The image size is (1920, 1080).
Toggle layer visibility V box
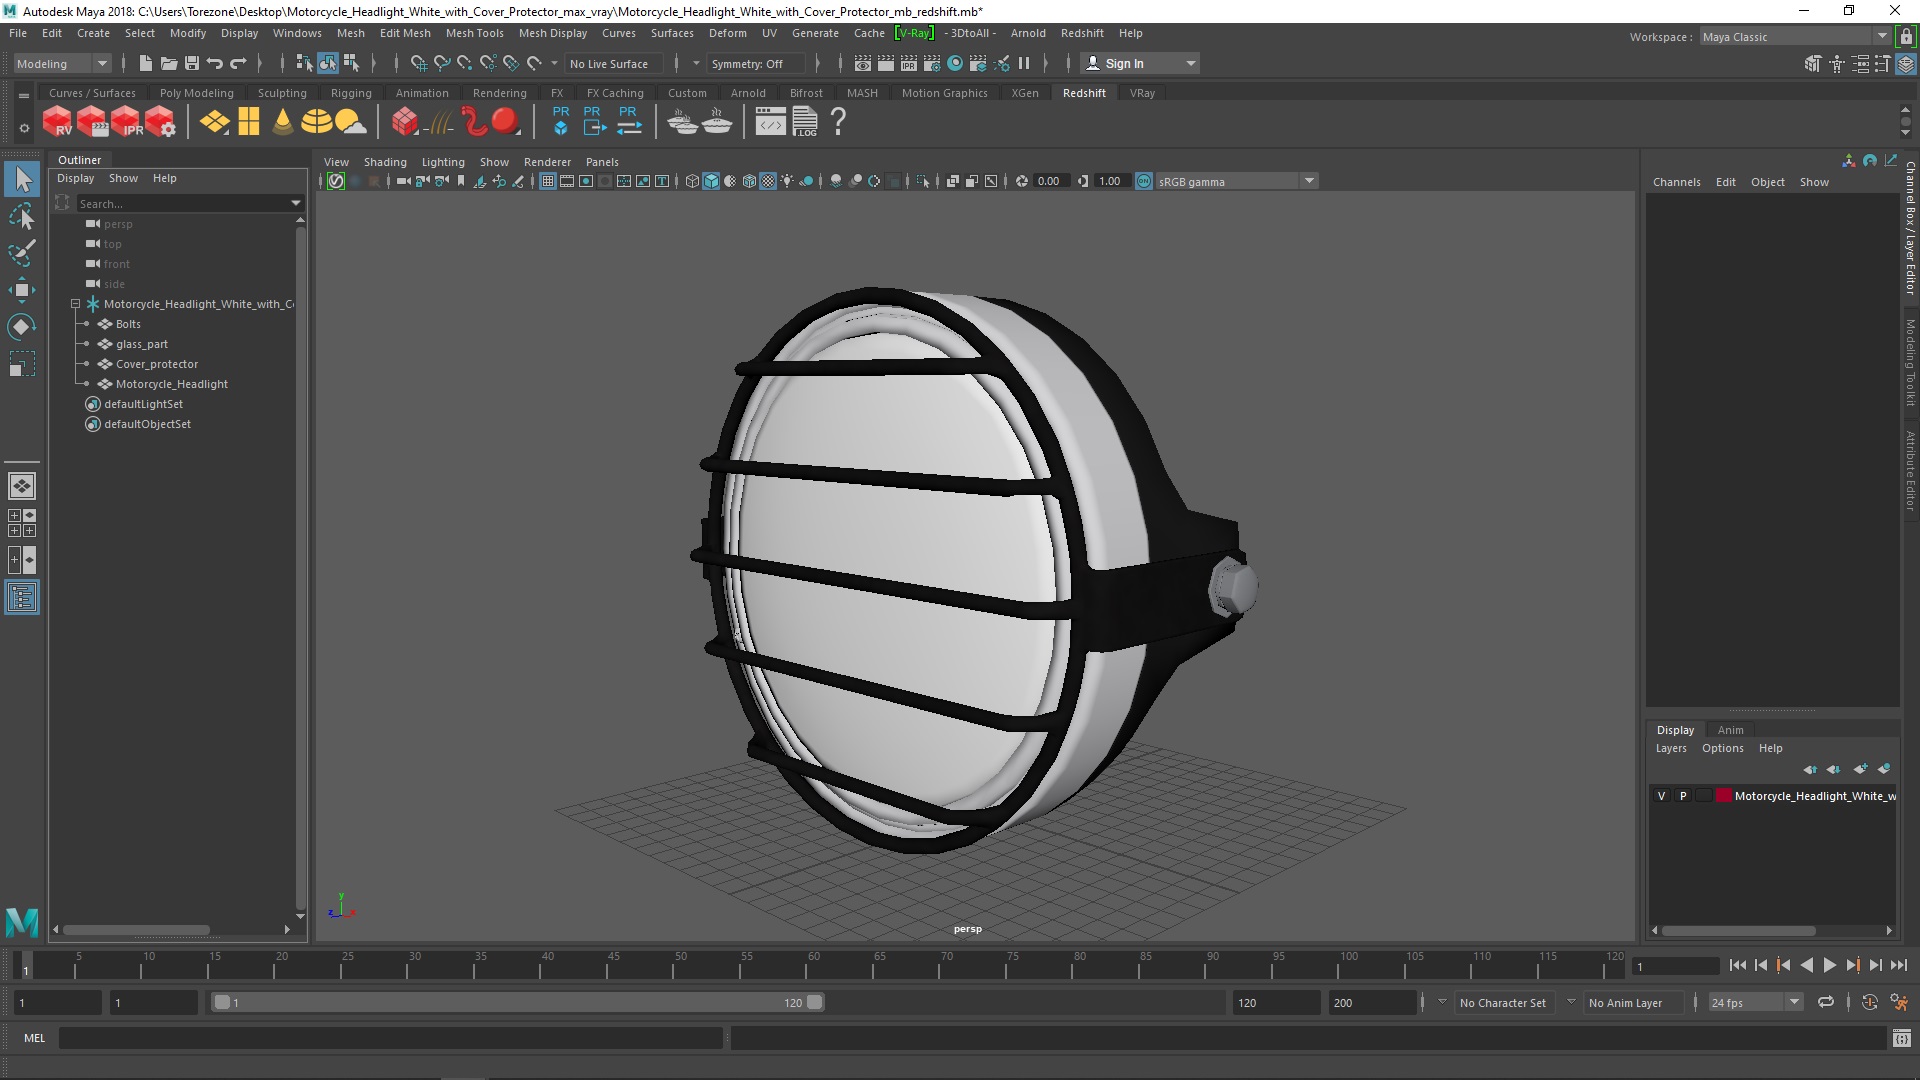(x=1662, y=796)
